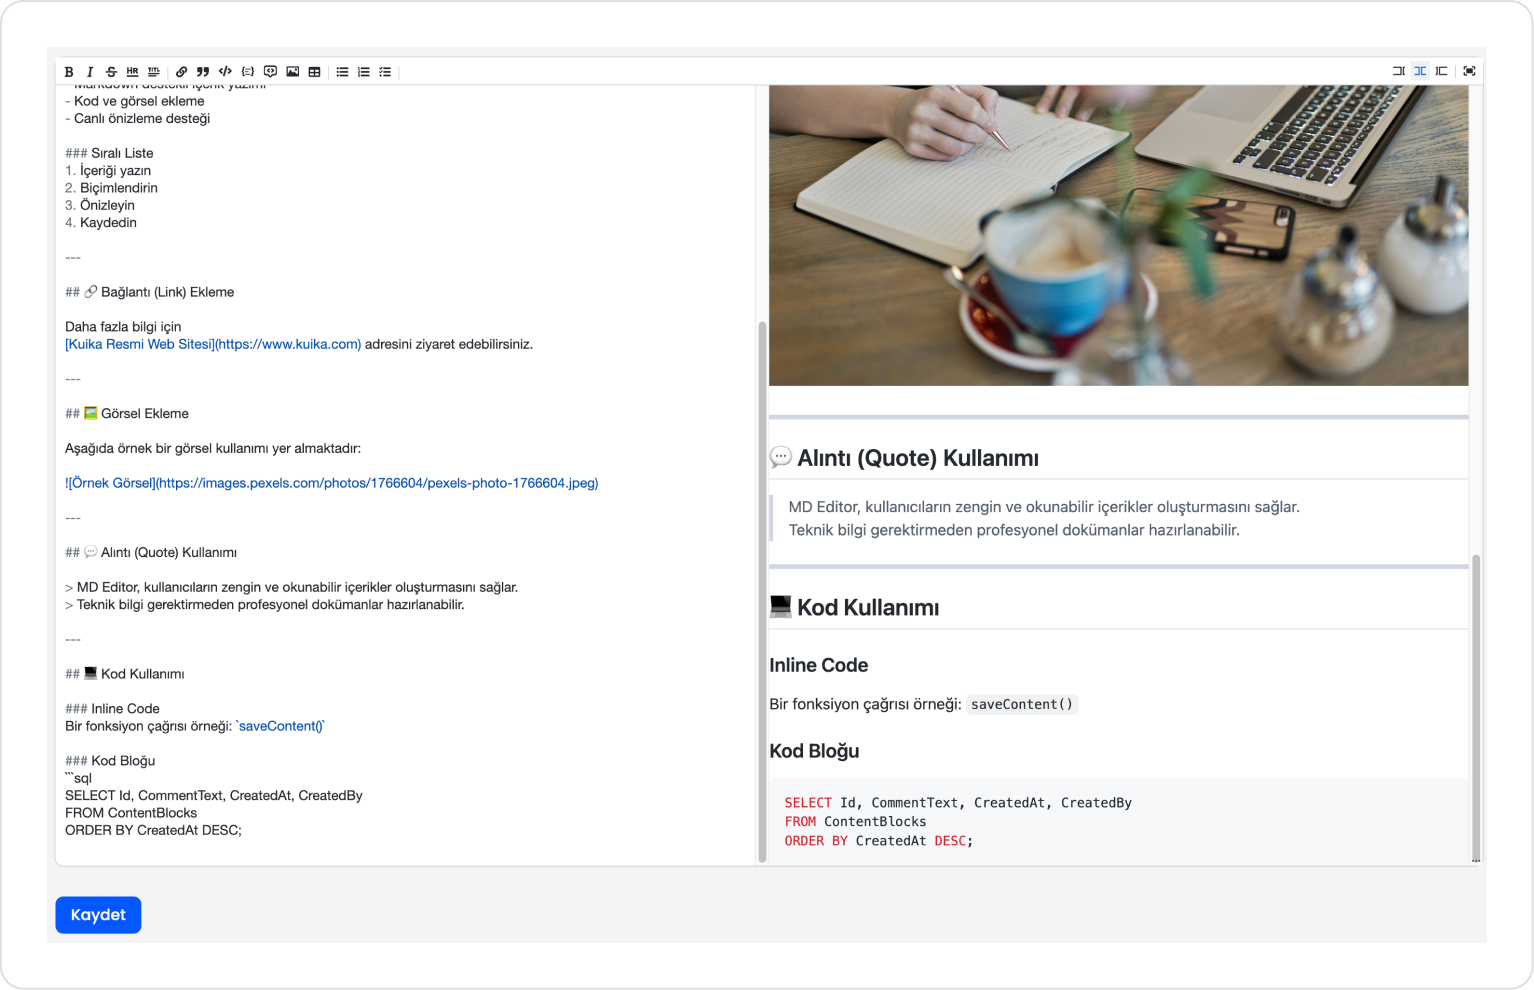Click the saveContent() code chip in preview
The height and width of the screenshot is (990, 1534).
pos(1022,704)
